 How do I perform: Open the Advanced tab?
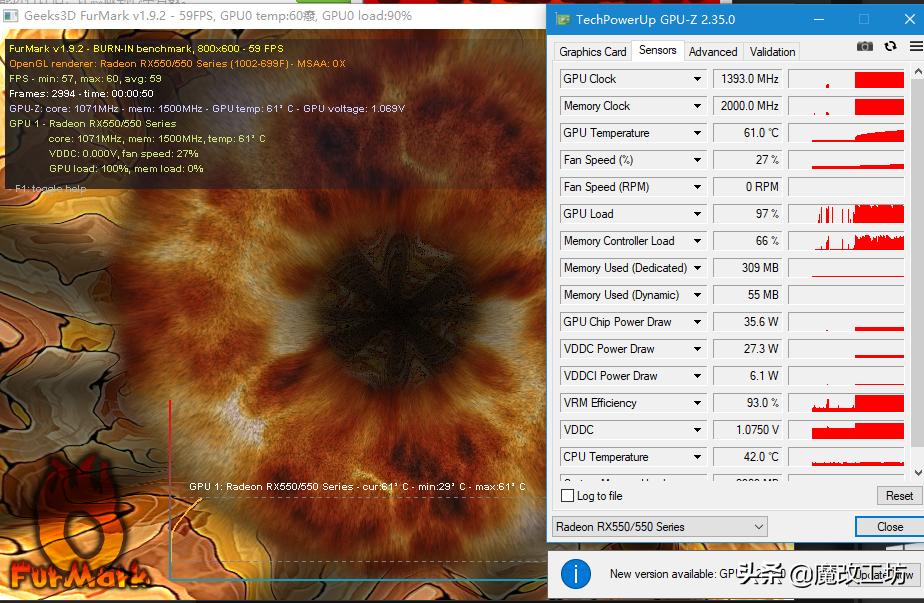(x=713, y=52)
